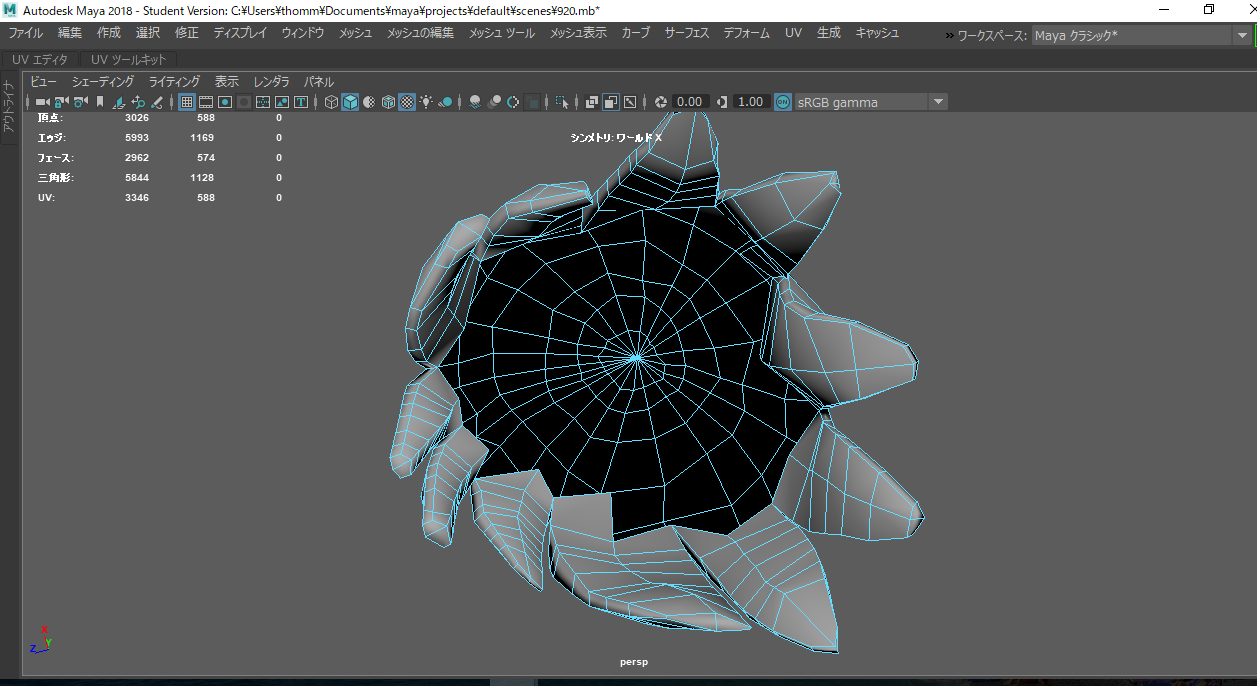The height and width of the screenshot is (686, 1257).
Task: Open the シェーディング panel menu
Action: (103, 81)
